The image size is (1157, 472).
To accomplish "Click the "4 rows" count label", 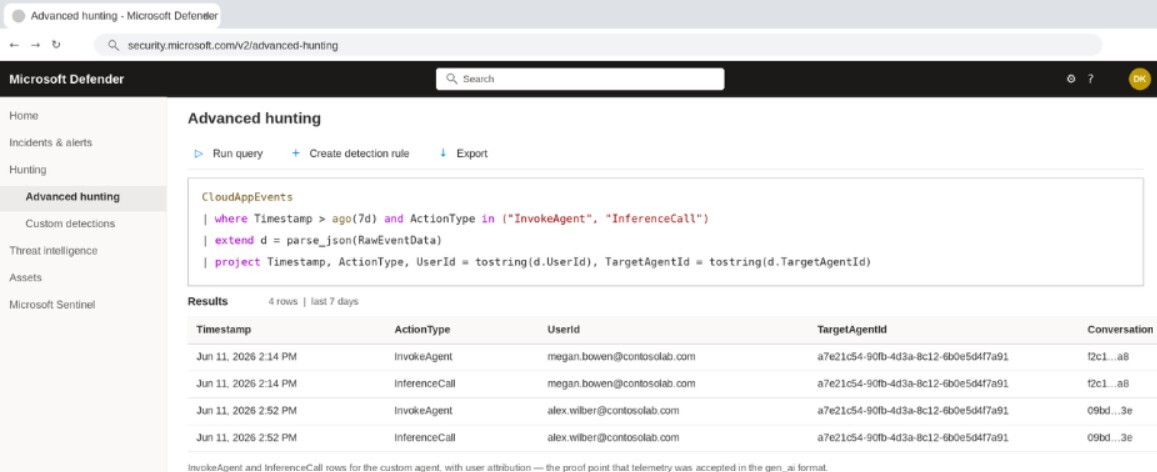I will 283,302.
